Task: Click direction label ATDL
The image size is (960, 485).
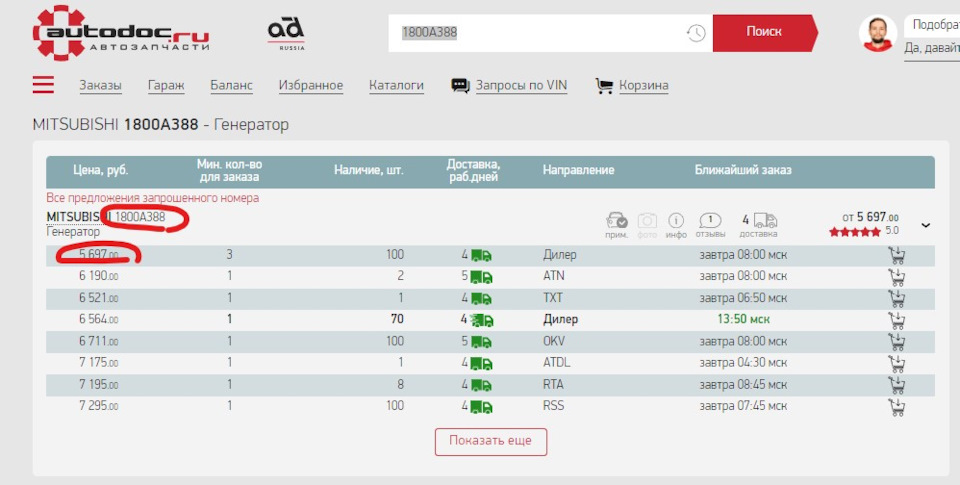Action: (x=557, y=363)
